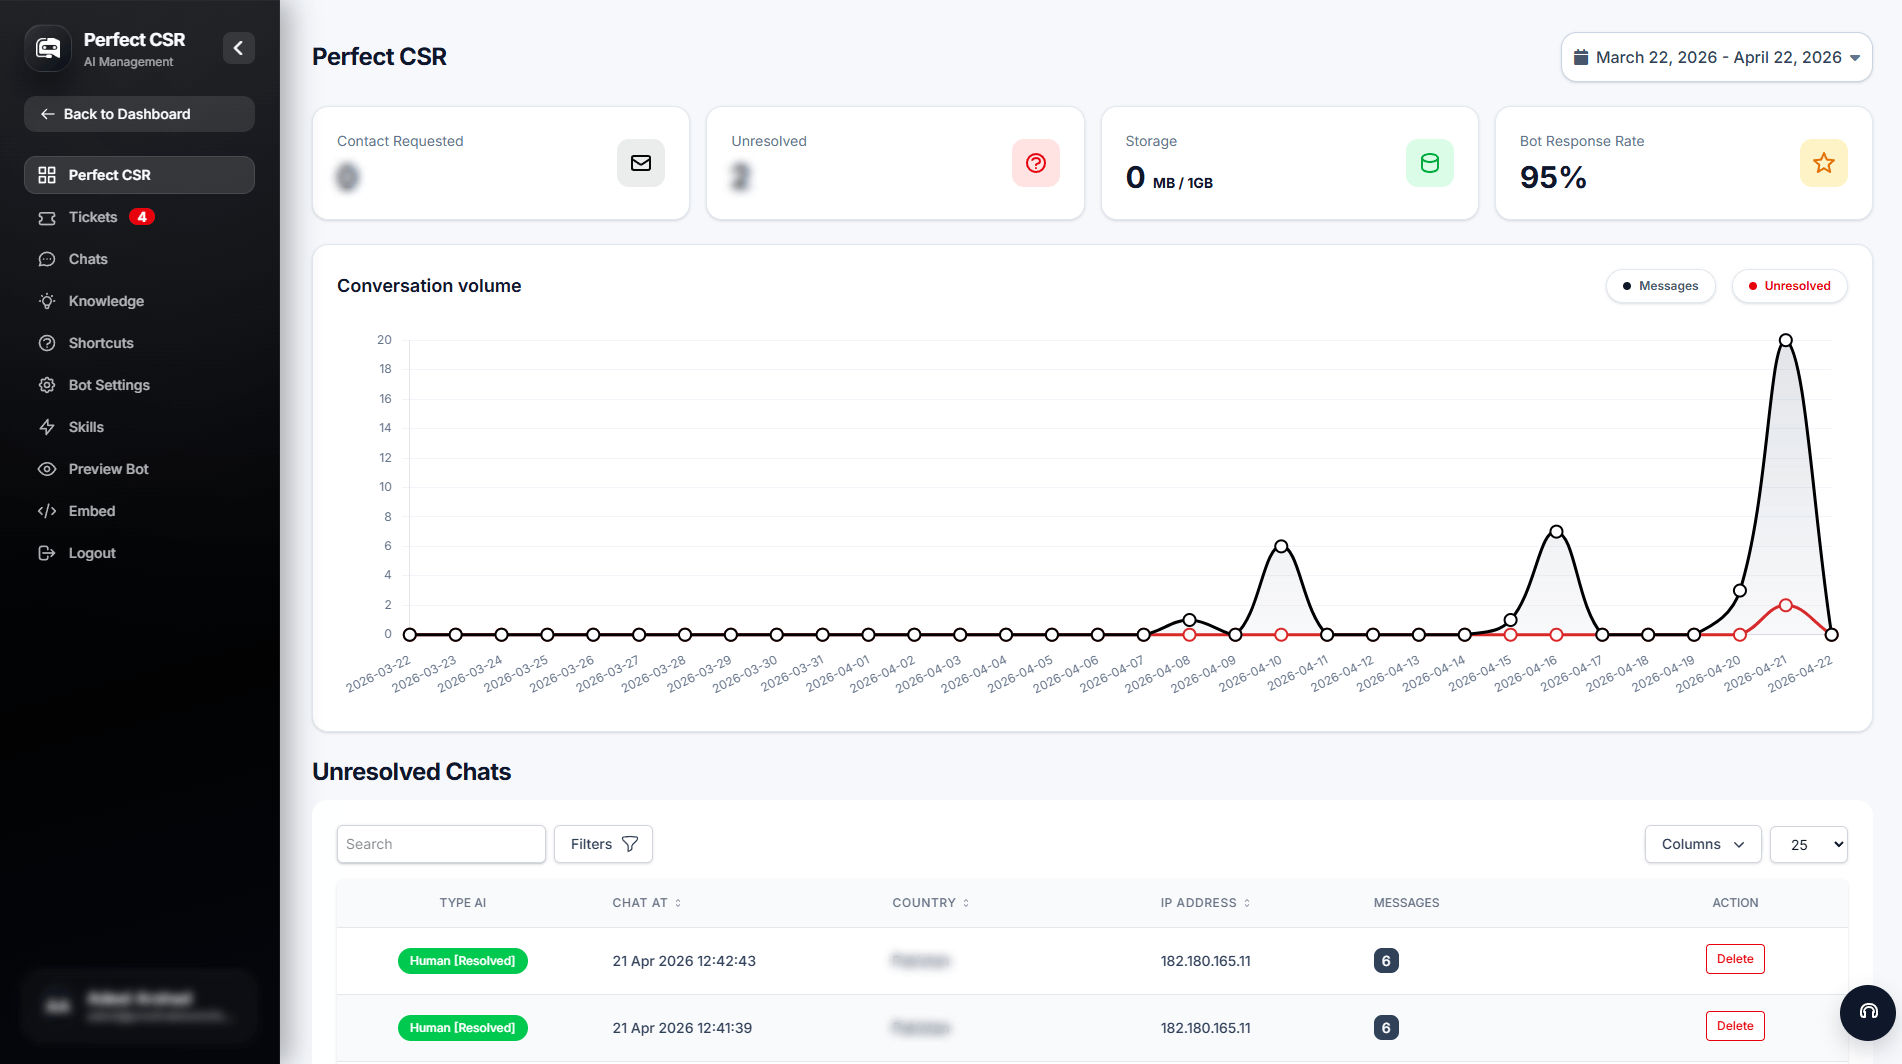Toggle the Unresolved series in chart legend

coord(1789,286)
